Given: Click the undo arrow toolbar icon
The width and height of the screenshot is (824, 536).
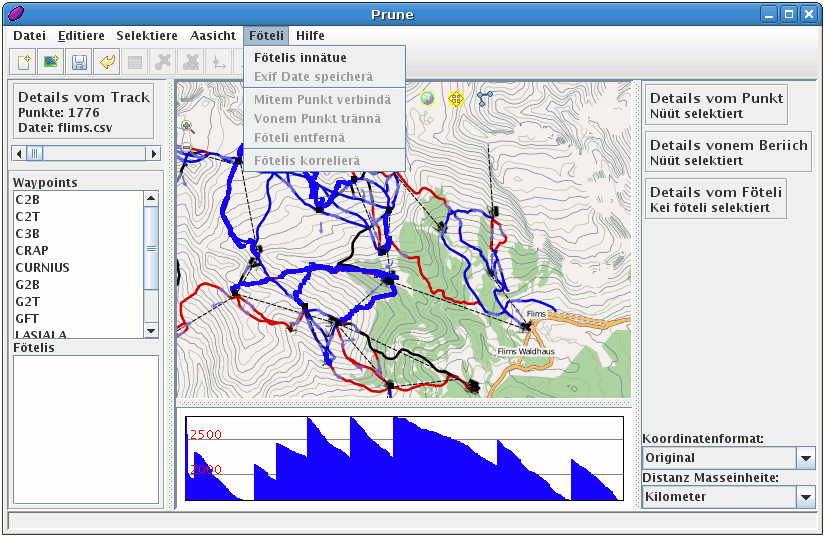Looking at the screenshot, I should point(107,63).
